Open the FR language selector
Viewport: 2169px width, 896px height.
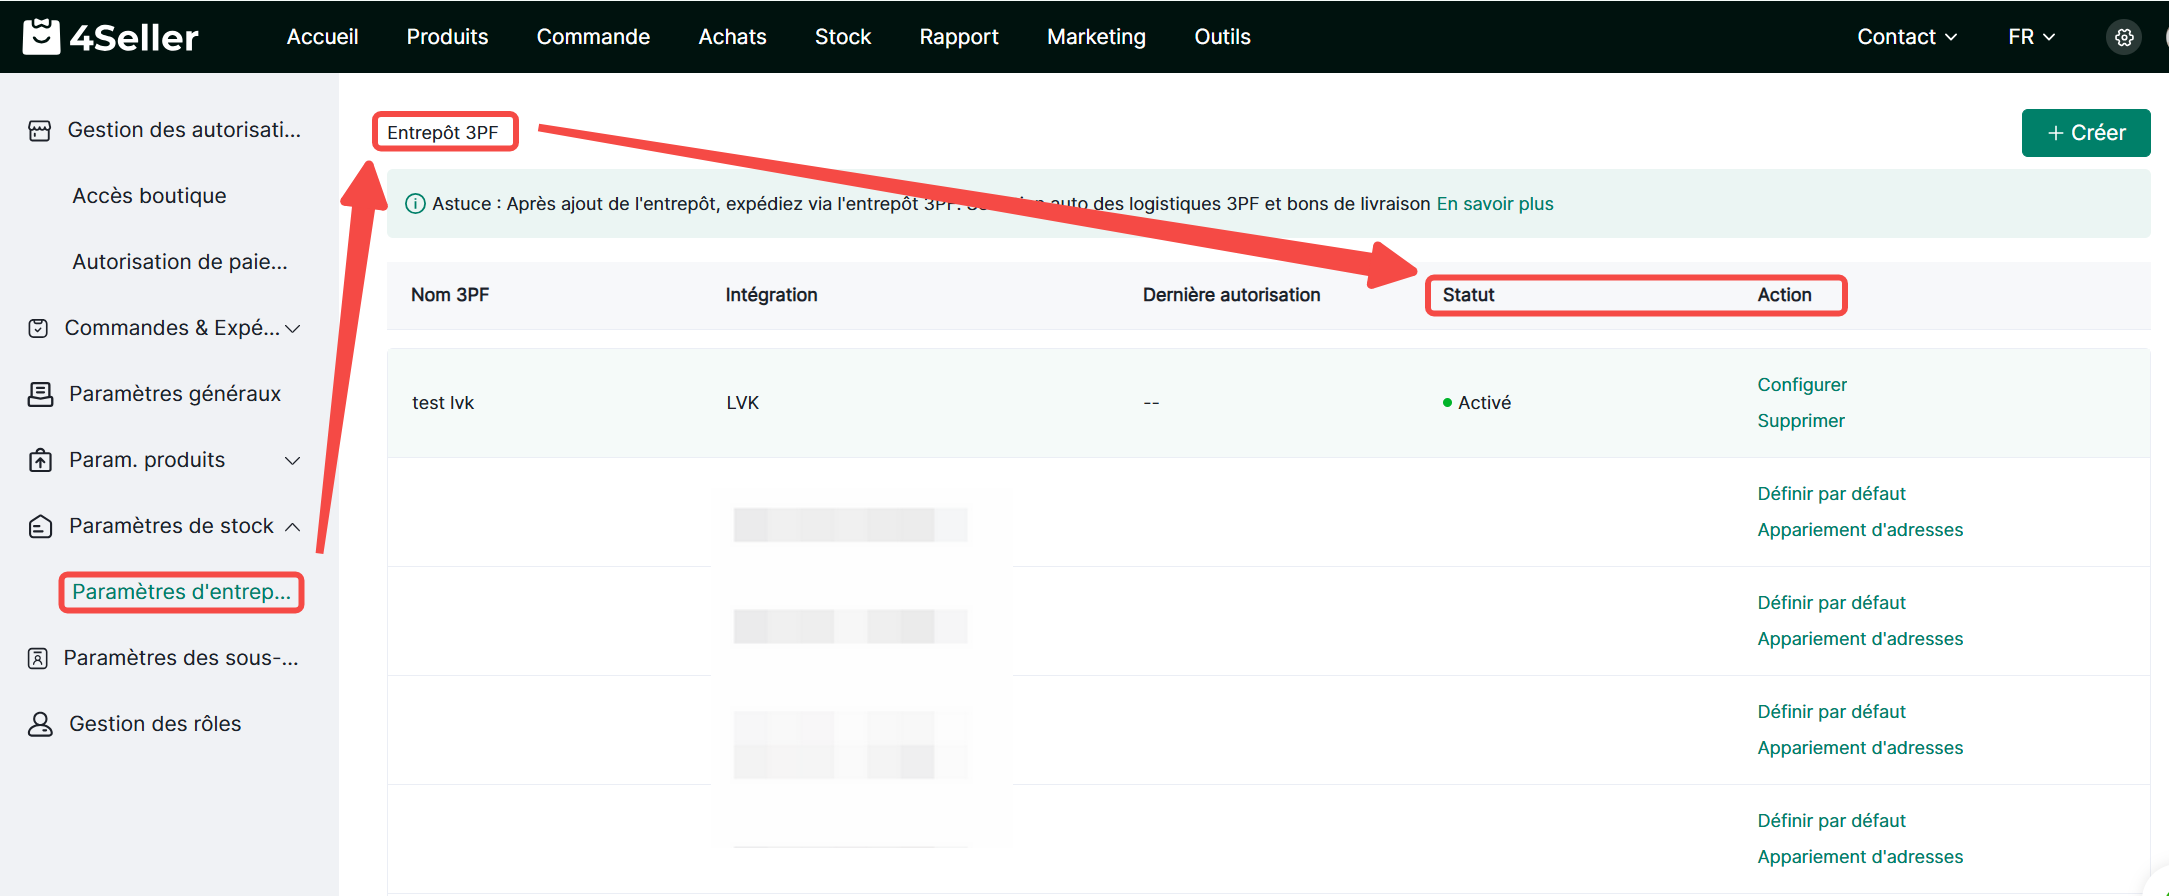pyautogui.click(x=2031, y=37)
